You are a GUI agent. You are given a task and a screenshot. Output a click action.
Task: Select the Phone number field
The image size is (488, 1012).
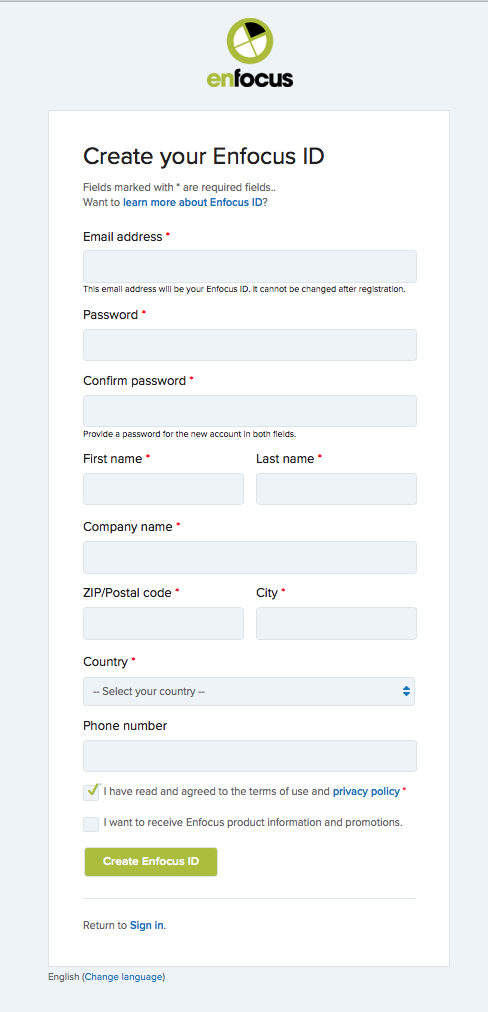250,756
